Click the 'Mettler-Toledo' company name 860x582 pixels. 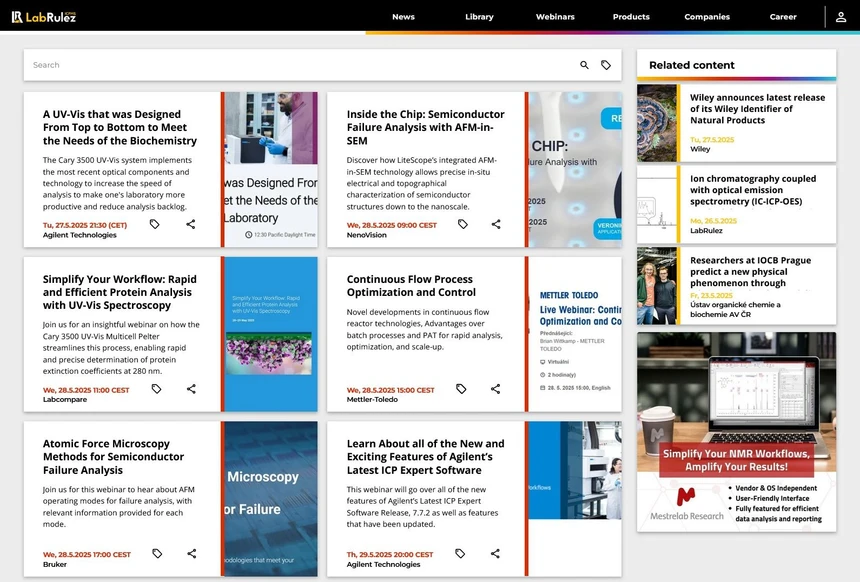click(372, 399)
